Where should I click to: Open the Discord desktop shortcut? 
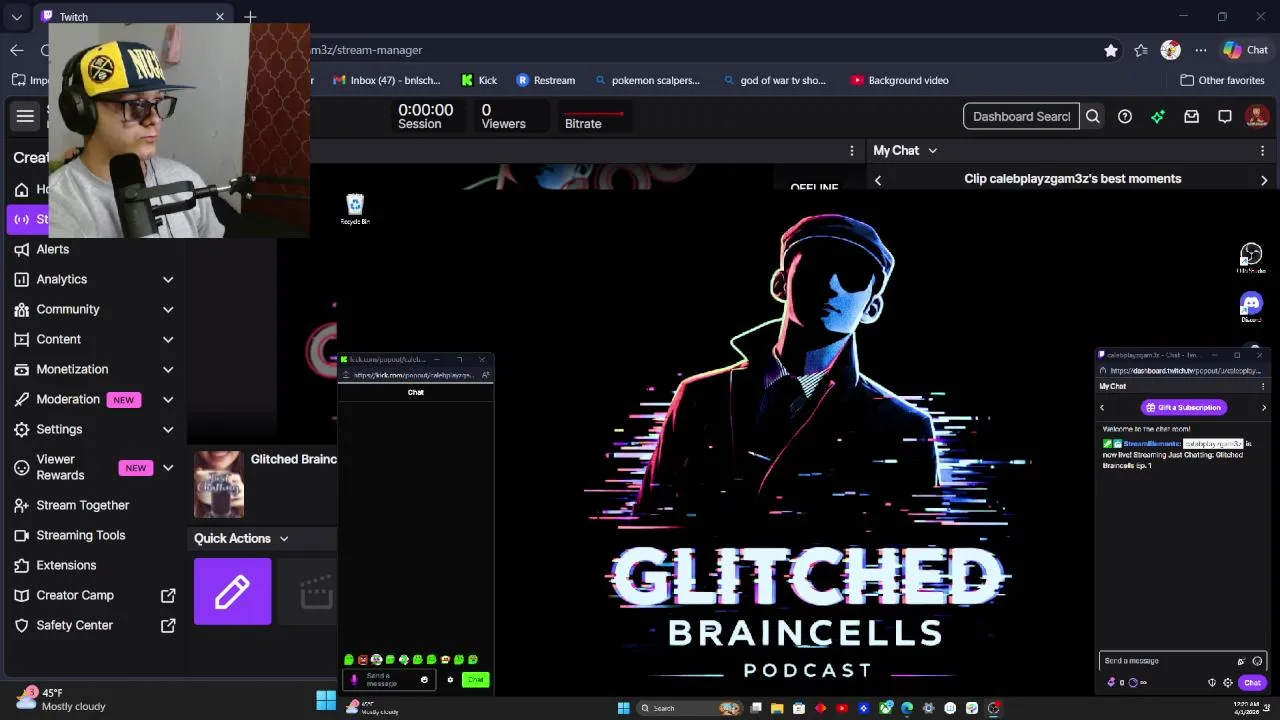[x=1251, y=306]
